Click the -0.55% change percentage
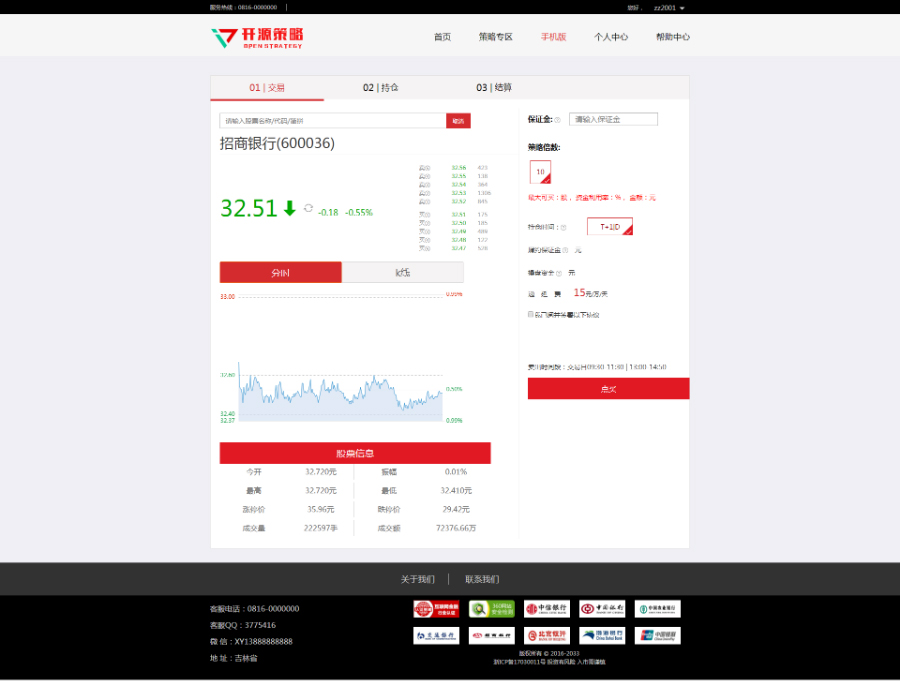The width and height of the screenshot is (900, 685). [359, 212]
